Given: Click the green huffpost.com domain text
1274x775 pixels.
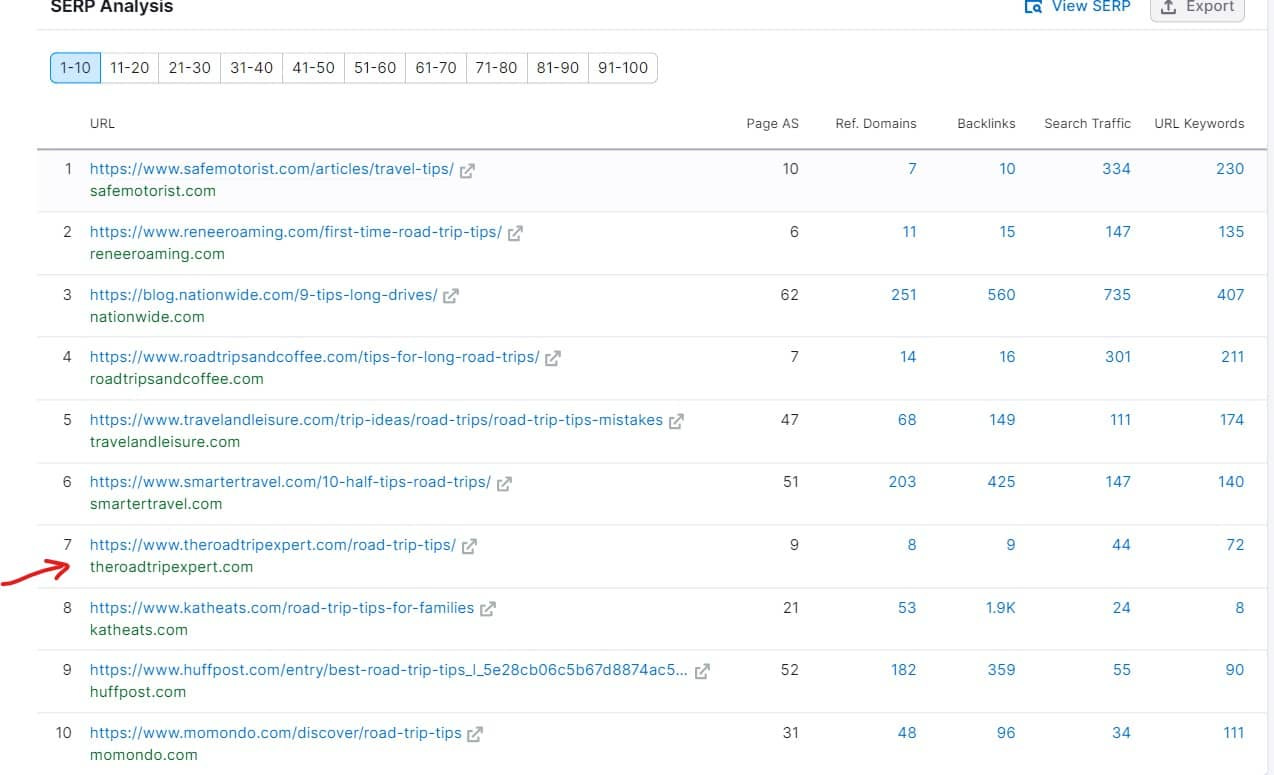Looking at the screenshot, I should pyautogui.click(x=138, y=692).
